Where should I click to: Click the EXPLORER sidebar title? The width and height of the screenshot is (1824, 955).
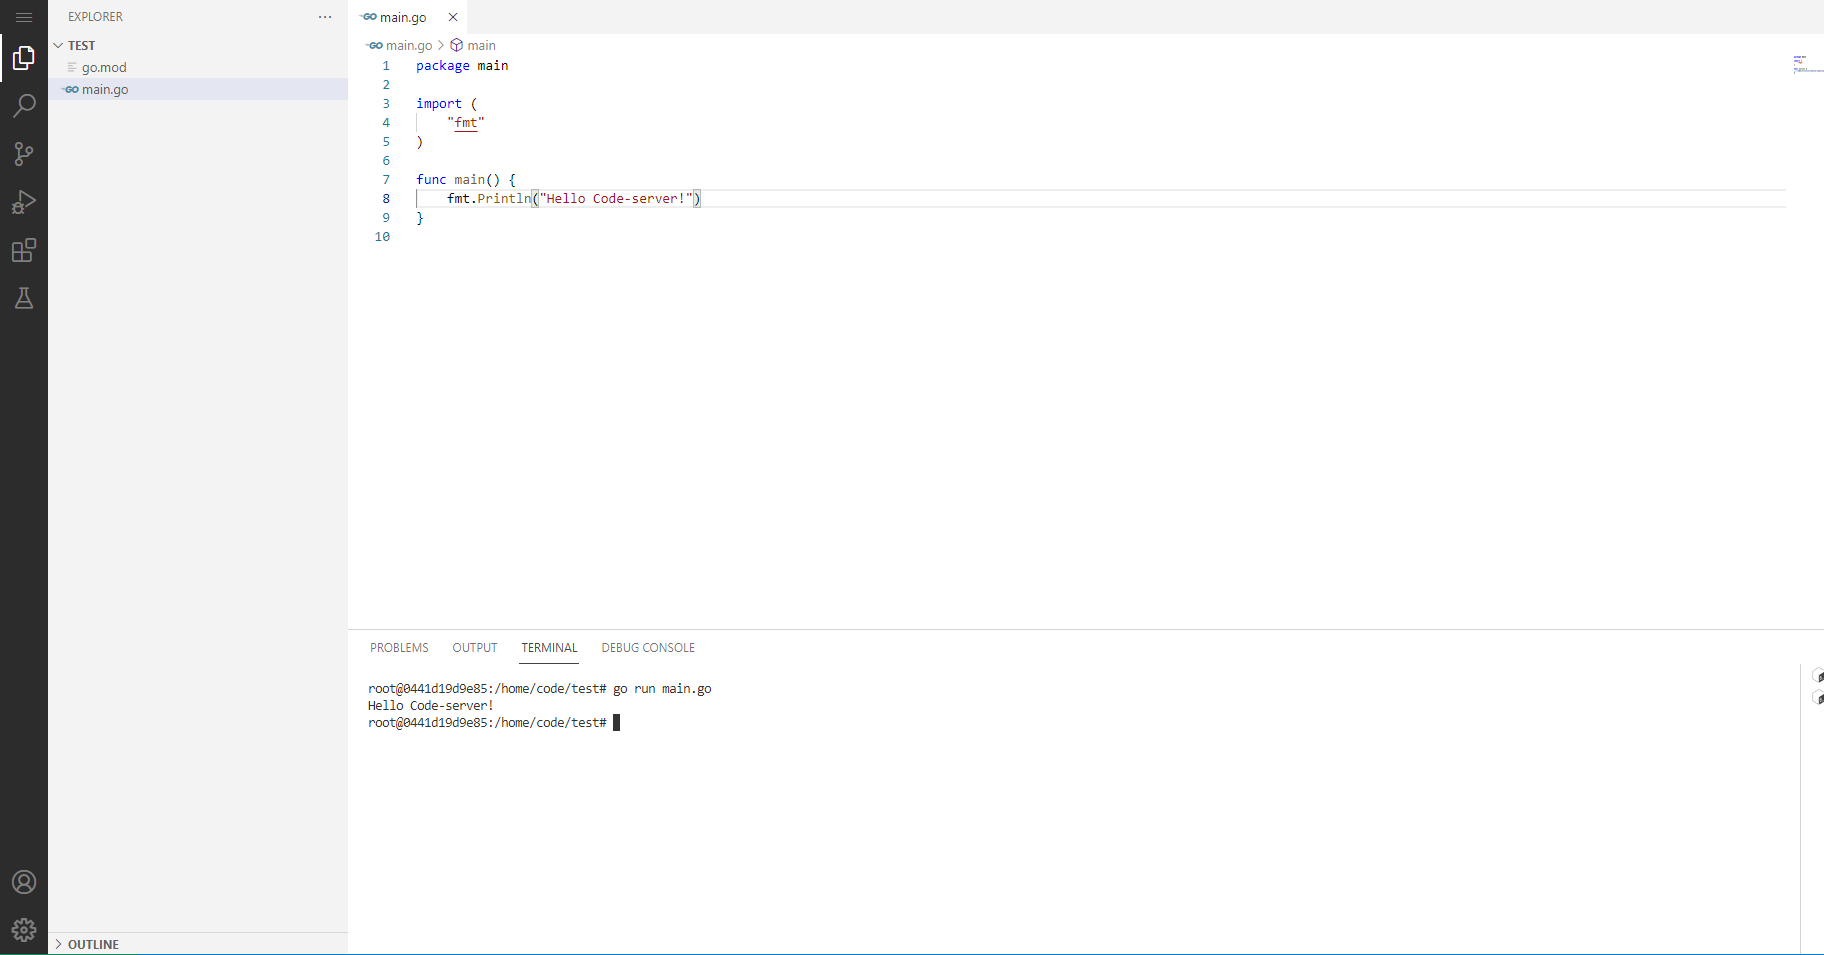coord(95,17)
